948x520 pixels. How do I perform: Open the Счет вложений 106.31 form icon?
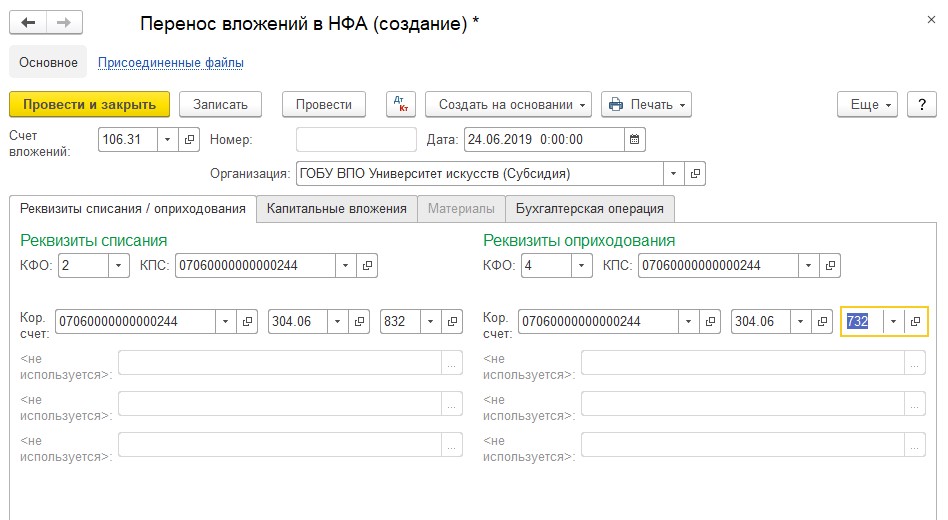[x=189, y=140]
